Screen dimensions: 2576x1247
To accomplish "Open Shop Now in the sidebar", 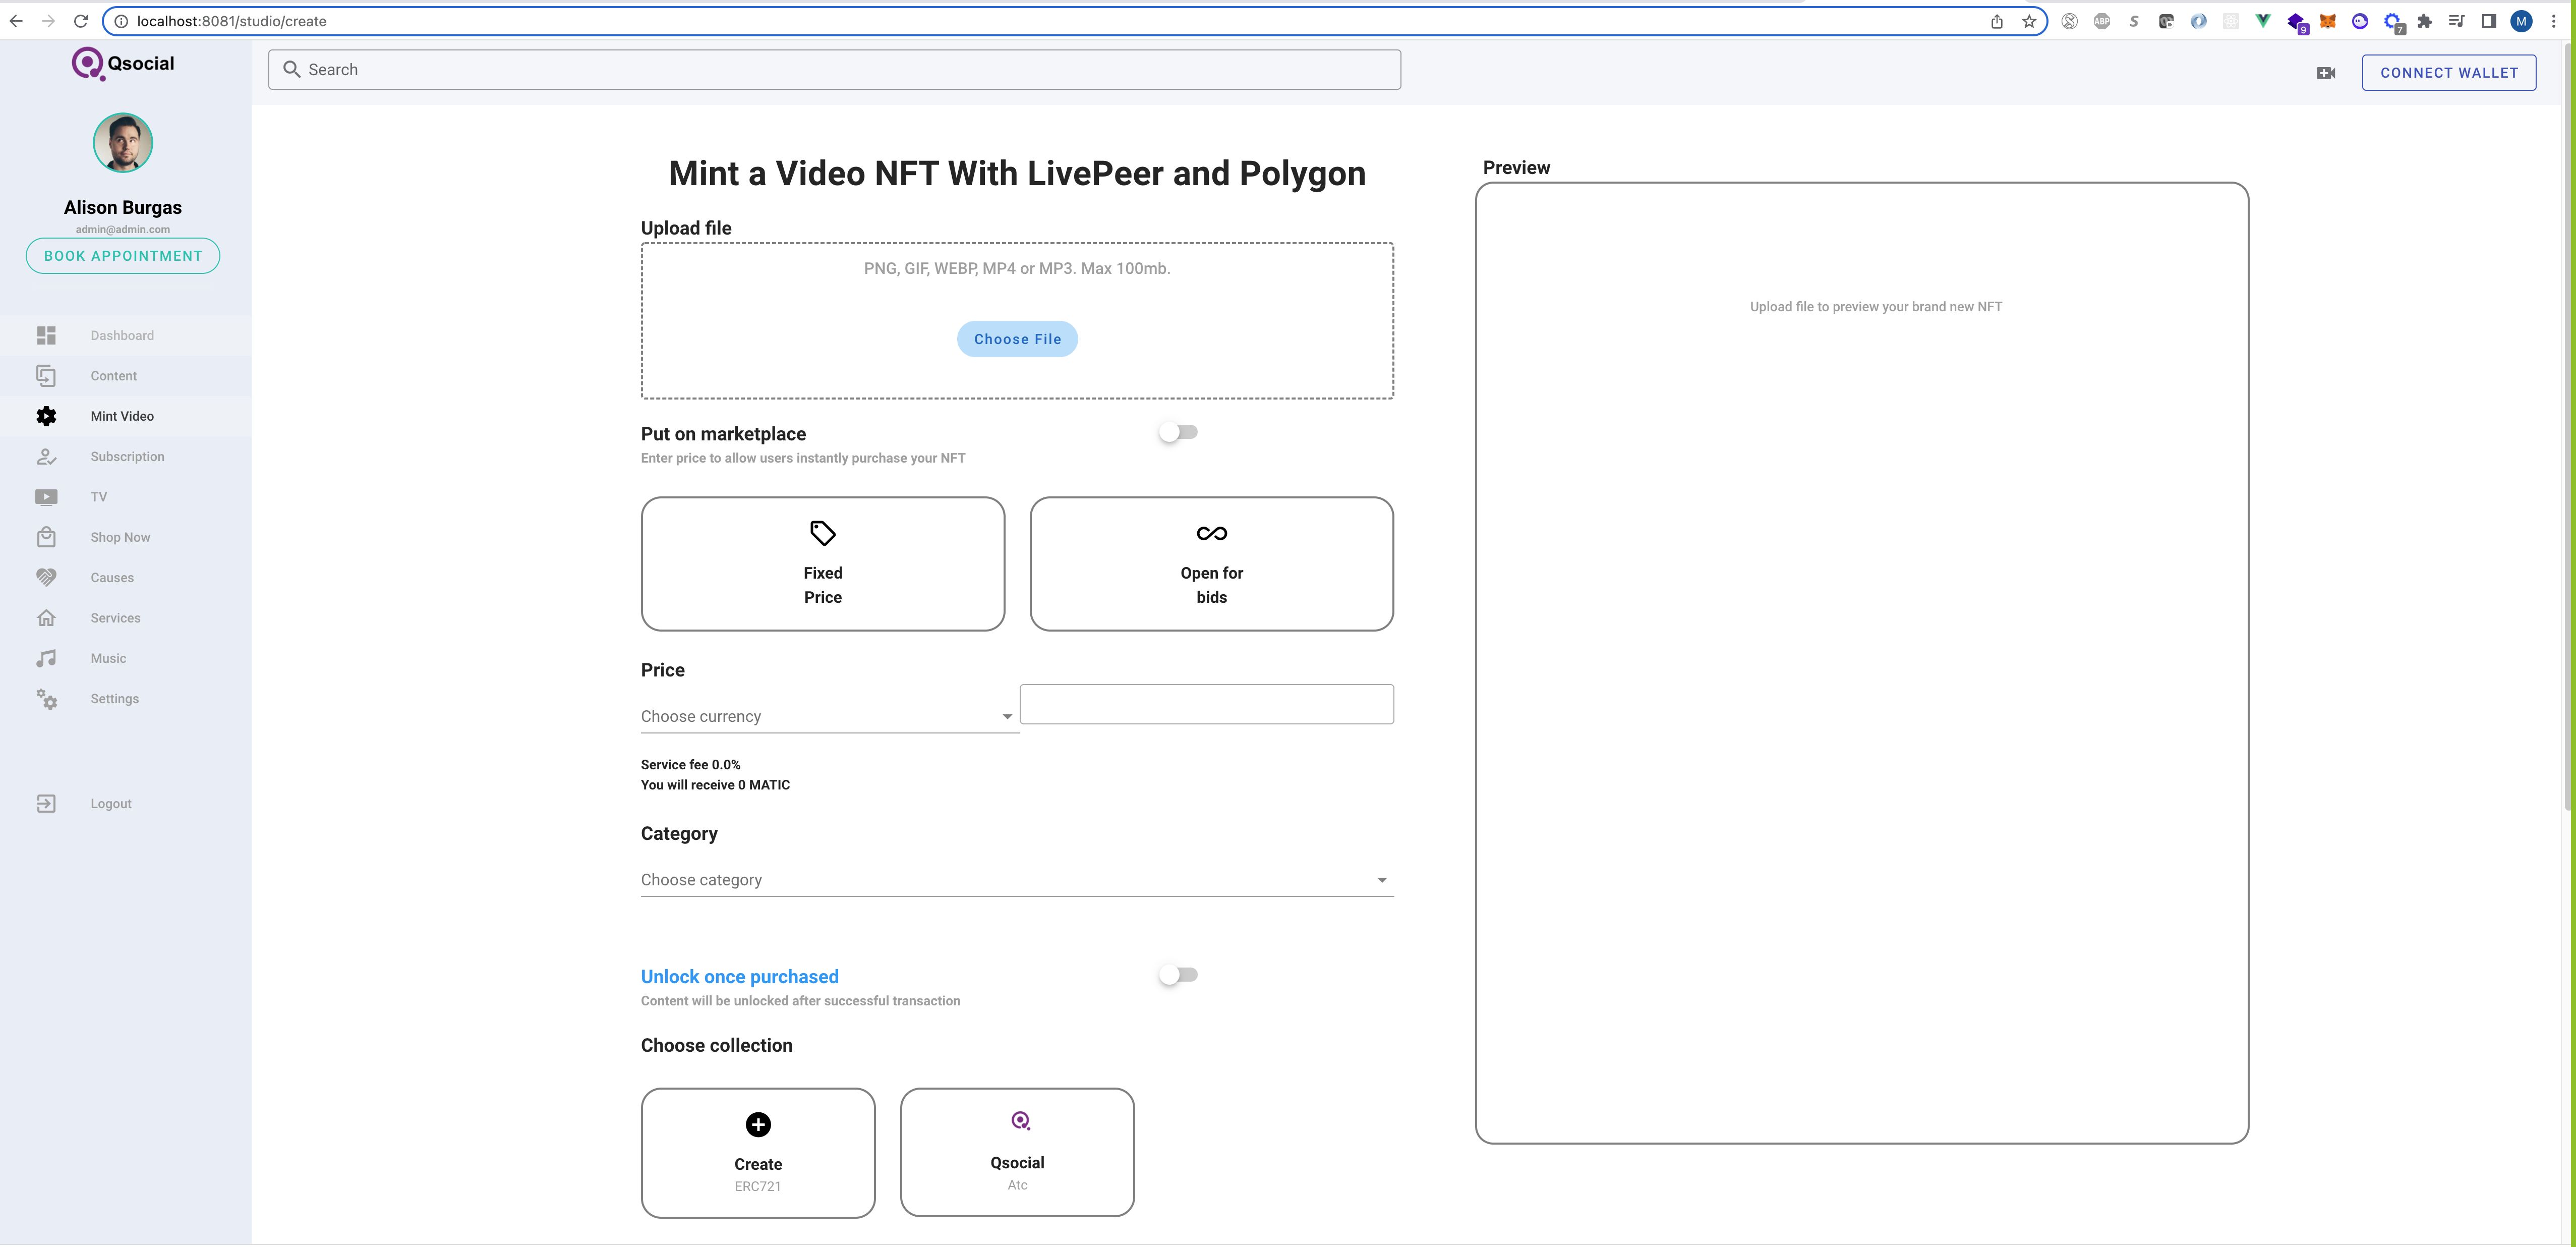I will point(125,537).
